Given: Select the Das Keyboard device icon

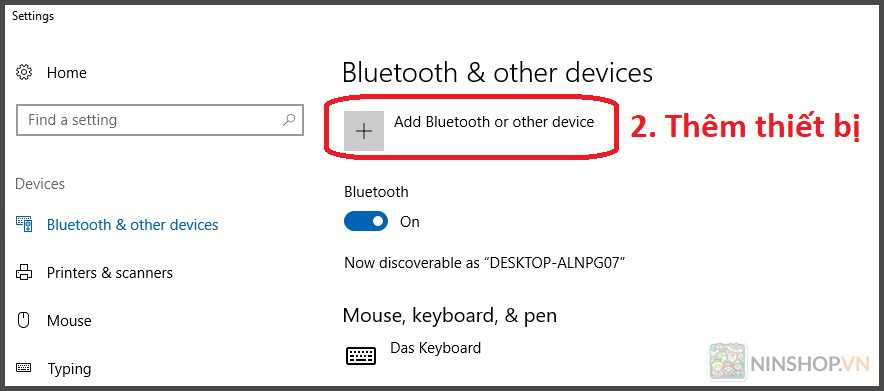Looking at the screenshot, I should click(x=361, y=356).
